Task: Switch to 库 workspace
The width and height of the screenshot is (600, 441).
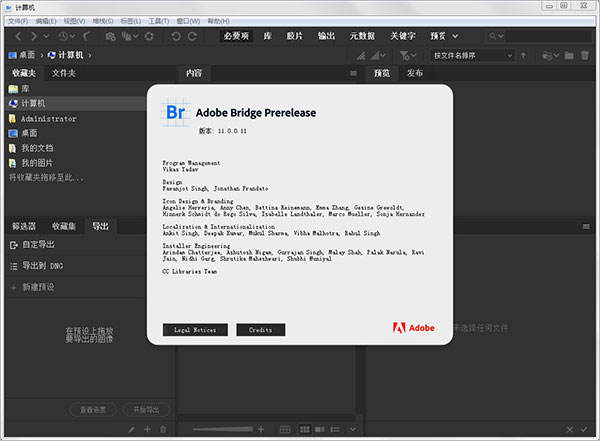Action: pos(267,36)
